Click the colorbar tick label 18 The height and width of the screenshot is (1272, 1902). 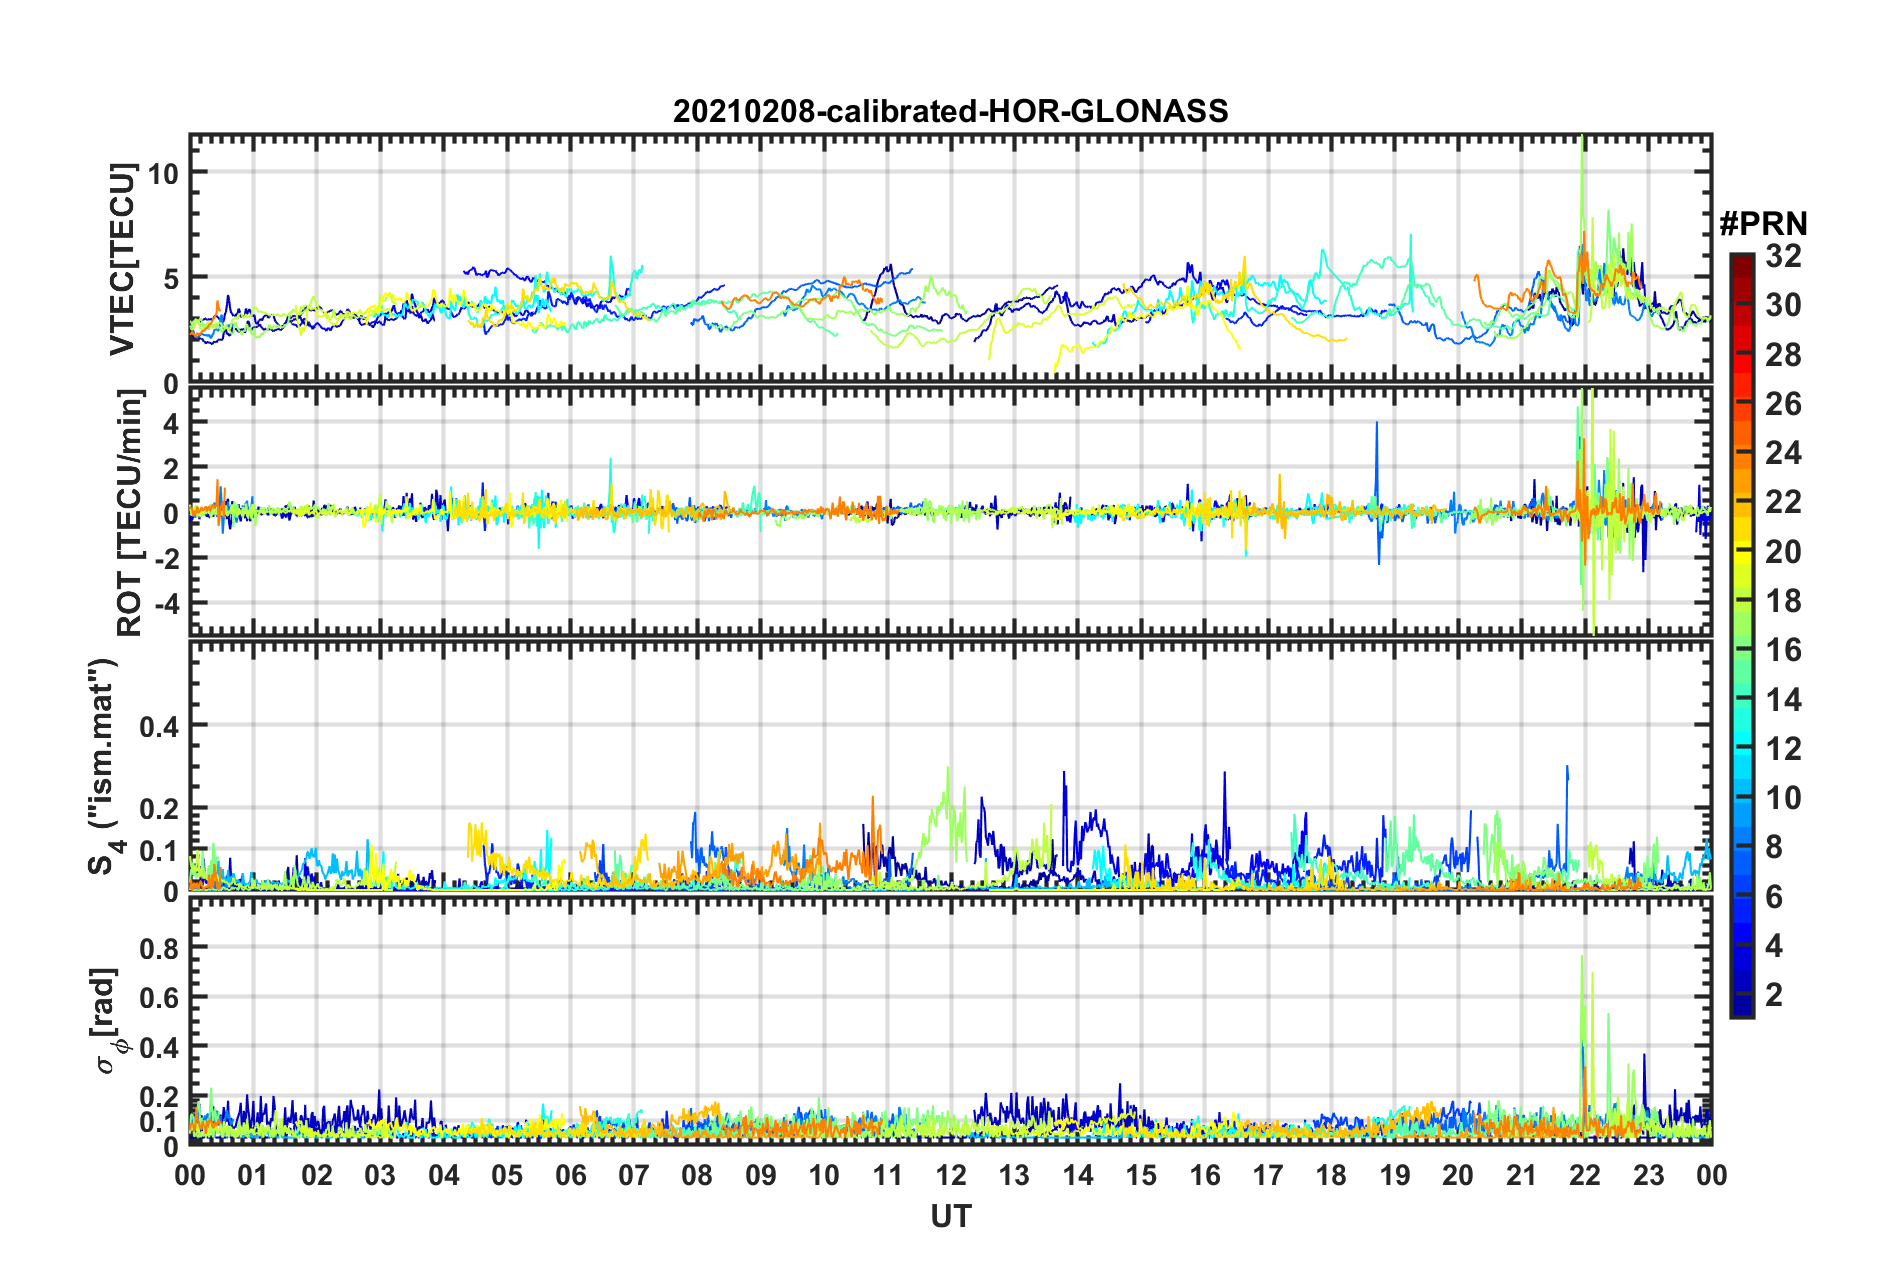tap(1783, 601)
